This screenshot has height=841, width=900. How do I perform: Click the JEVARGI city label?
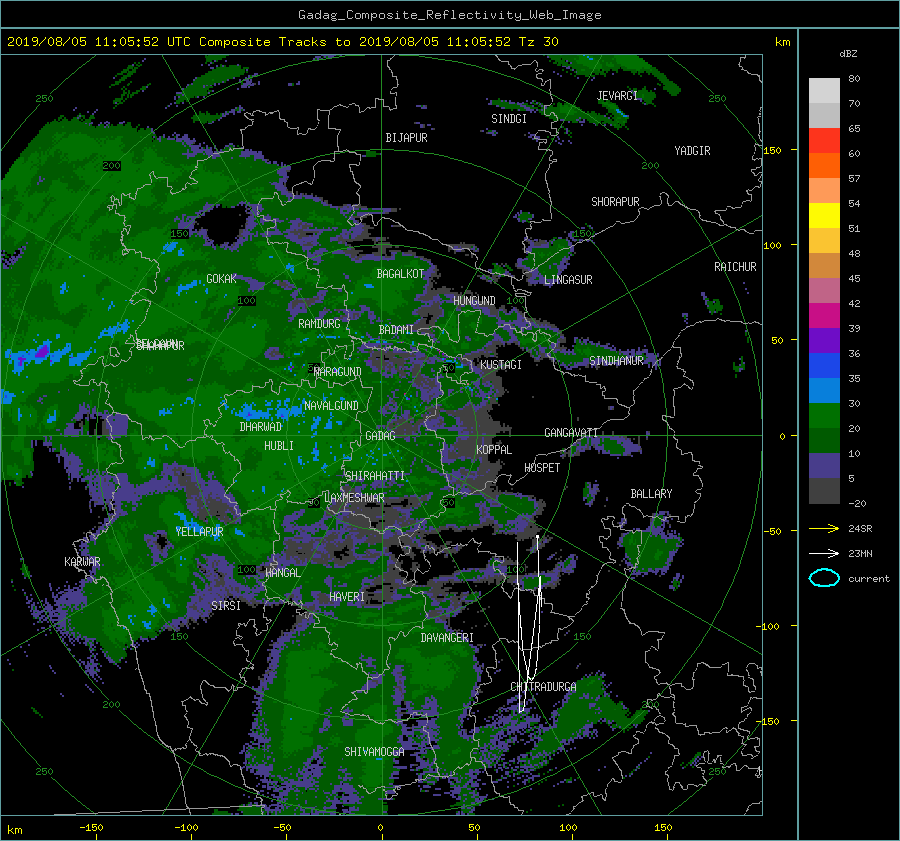point(617,96)
